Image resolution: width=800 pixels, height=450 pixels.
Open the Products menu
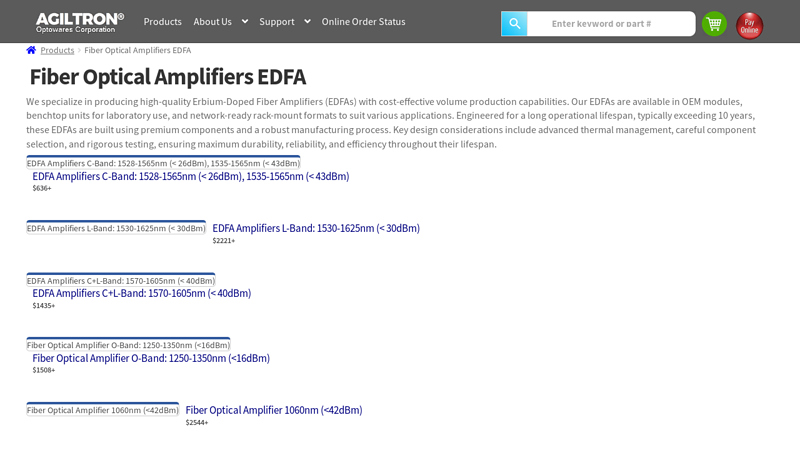tap(162, 21)
